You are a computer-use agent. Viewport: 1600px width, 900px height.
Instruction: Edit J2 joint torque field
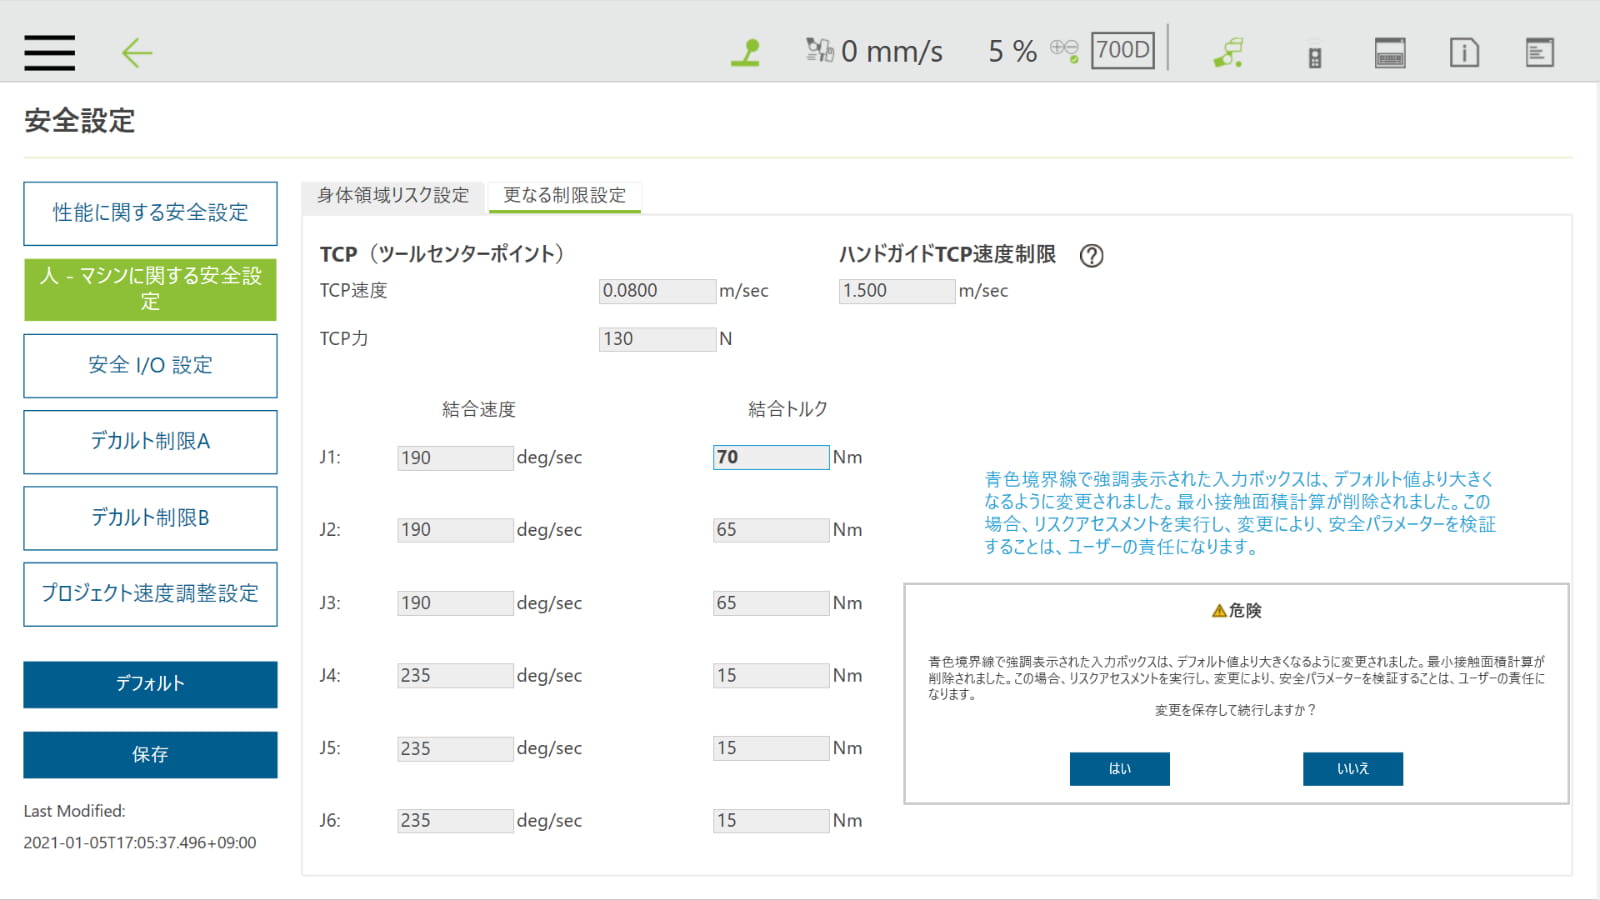(x=771, y=530)
